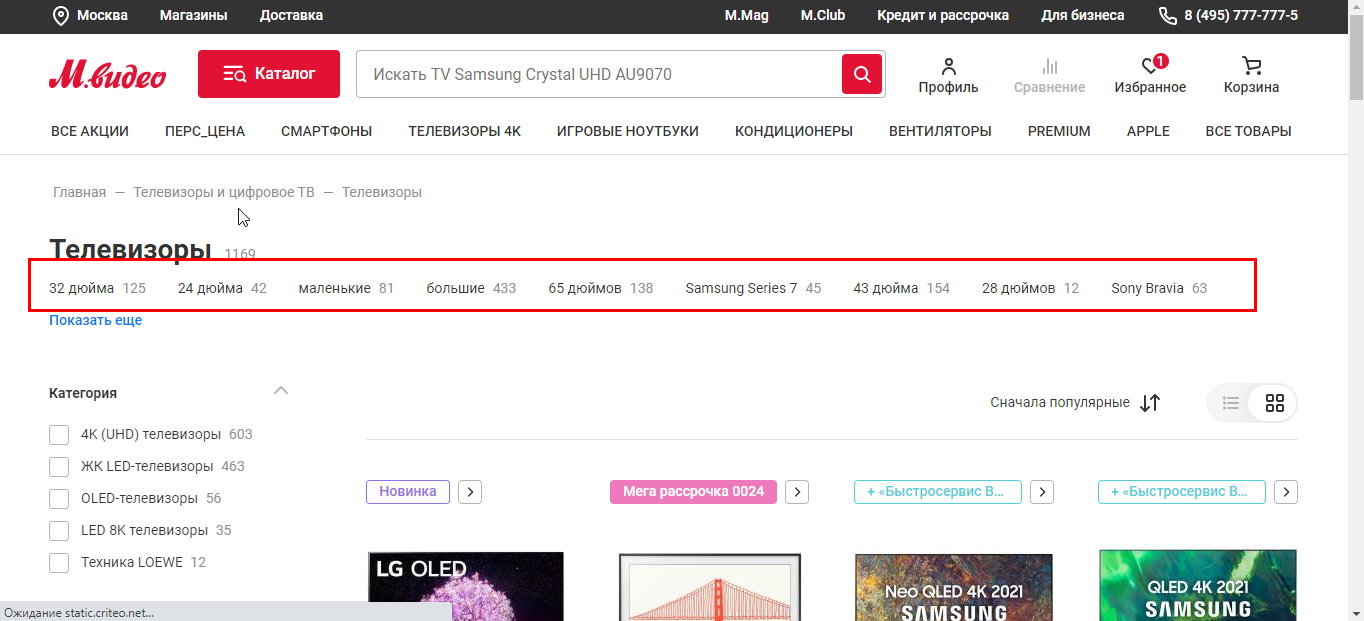
Task: Open PREMIUM menu item
Action: point(1059,131)
